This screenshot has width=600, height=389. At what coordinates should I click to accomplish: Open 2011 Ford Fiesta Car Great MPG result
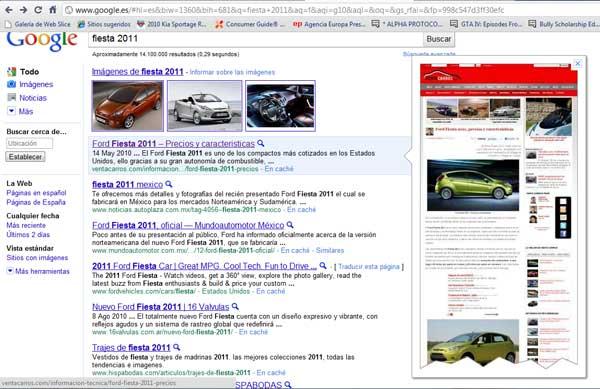click(204, 266)
